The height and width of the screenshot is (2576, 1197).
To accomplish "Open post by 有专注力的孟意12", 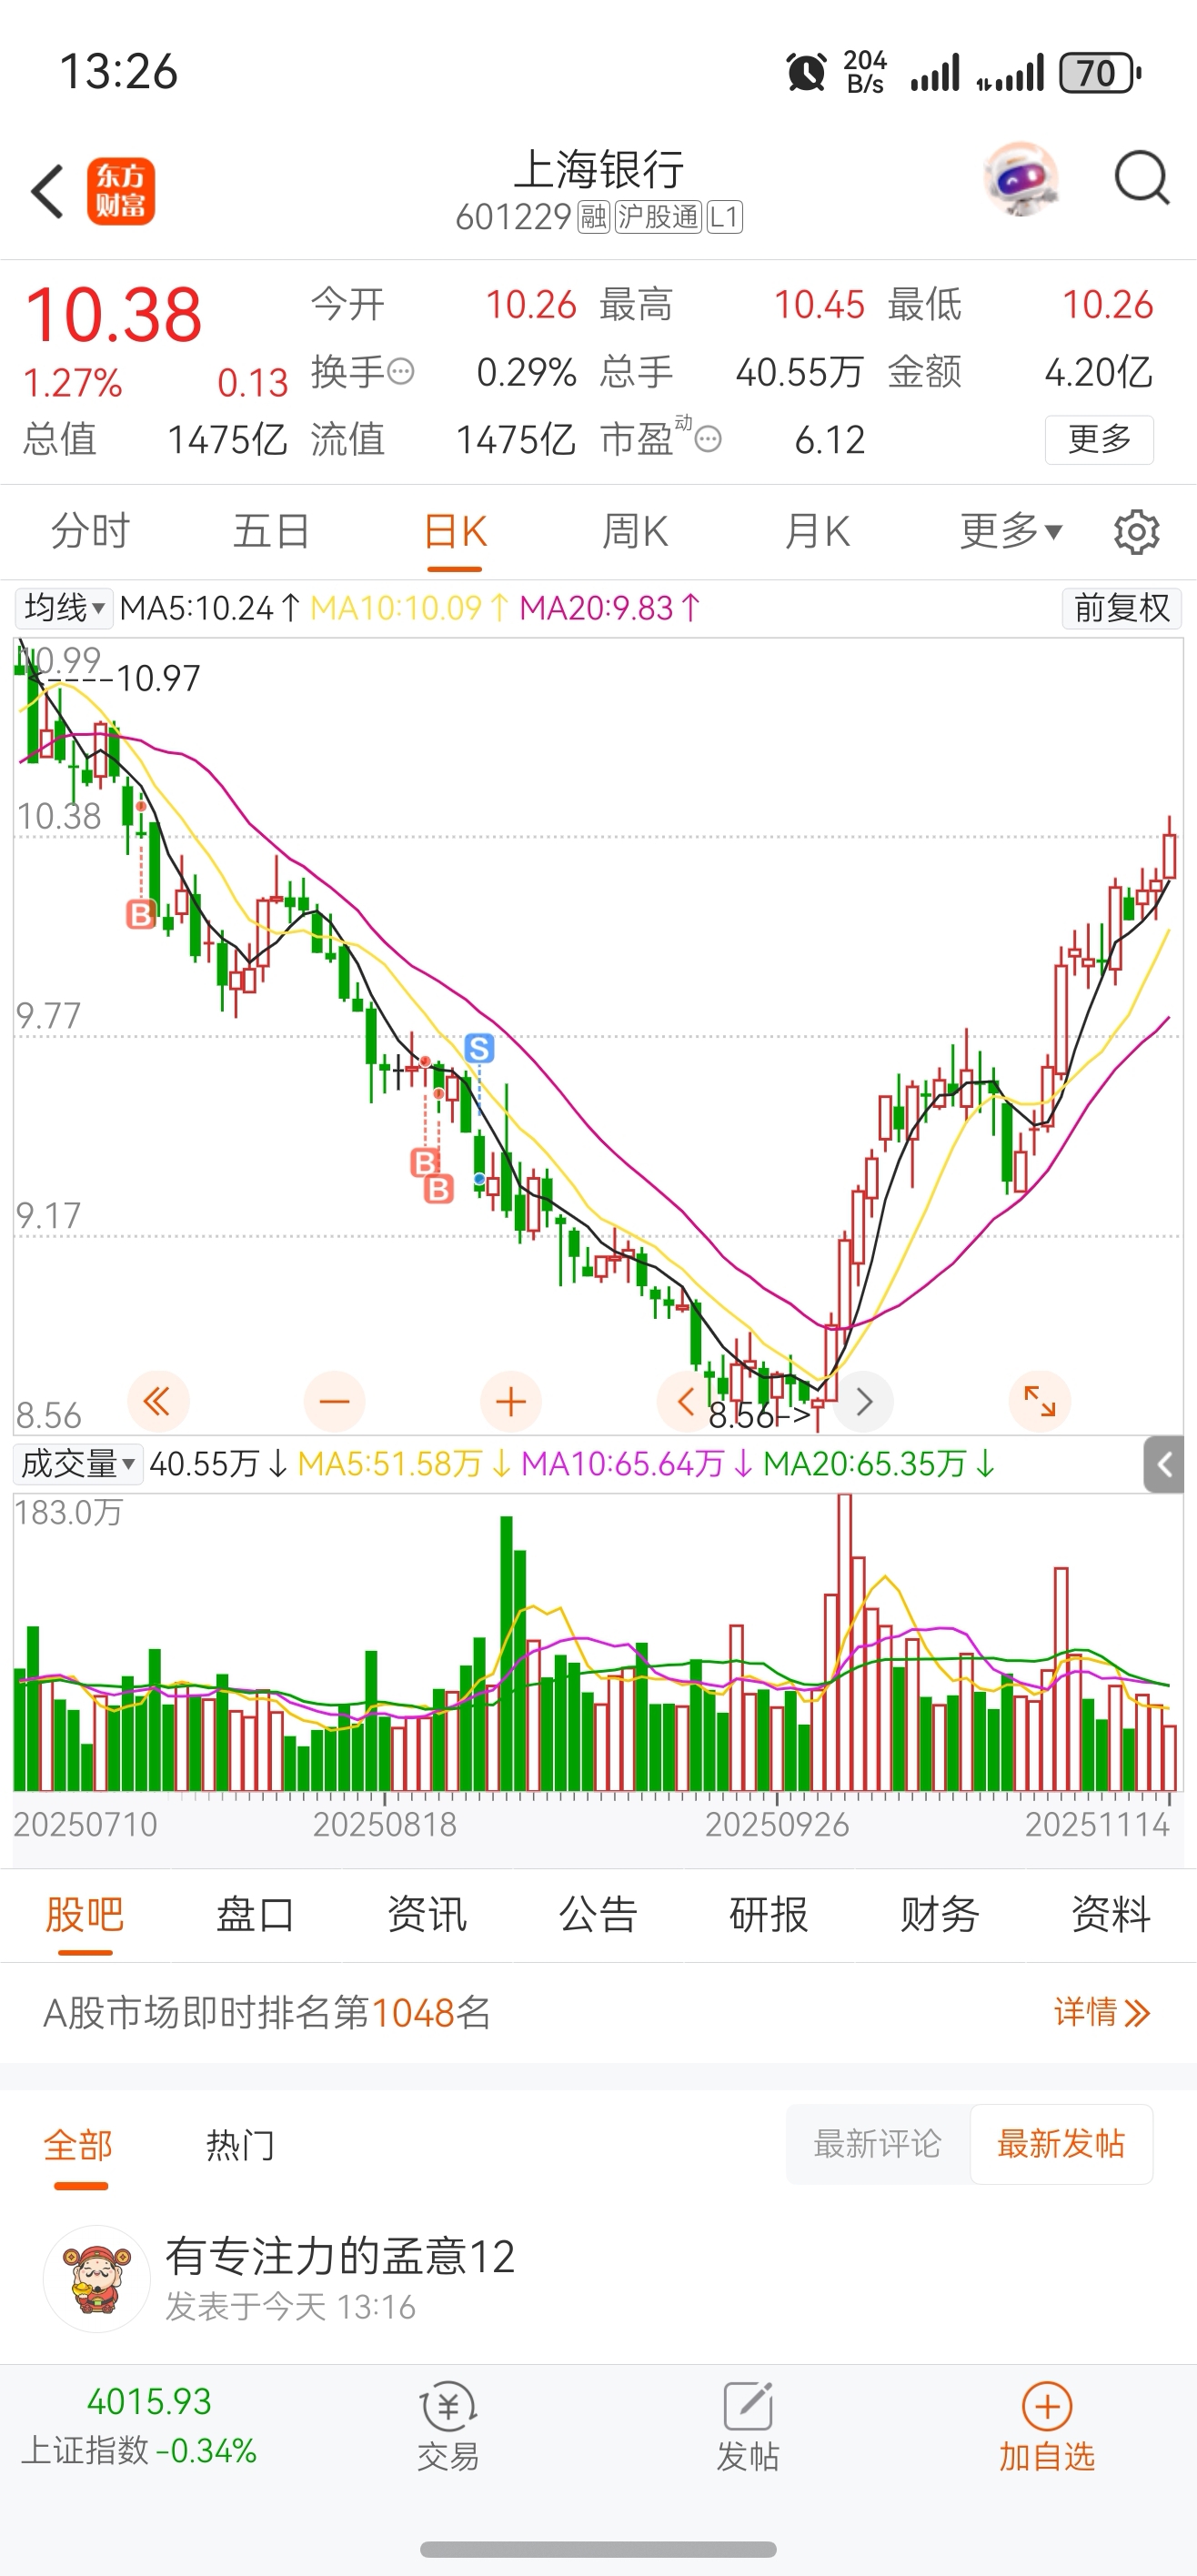I will coord(598,2278).
